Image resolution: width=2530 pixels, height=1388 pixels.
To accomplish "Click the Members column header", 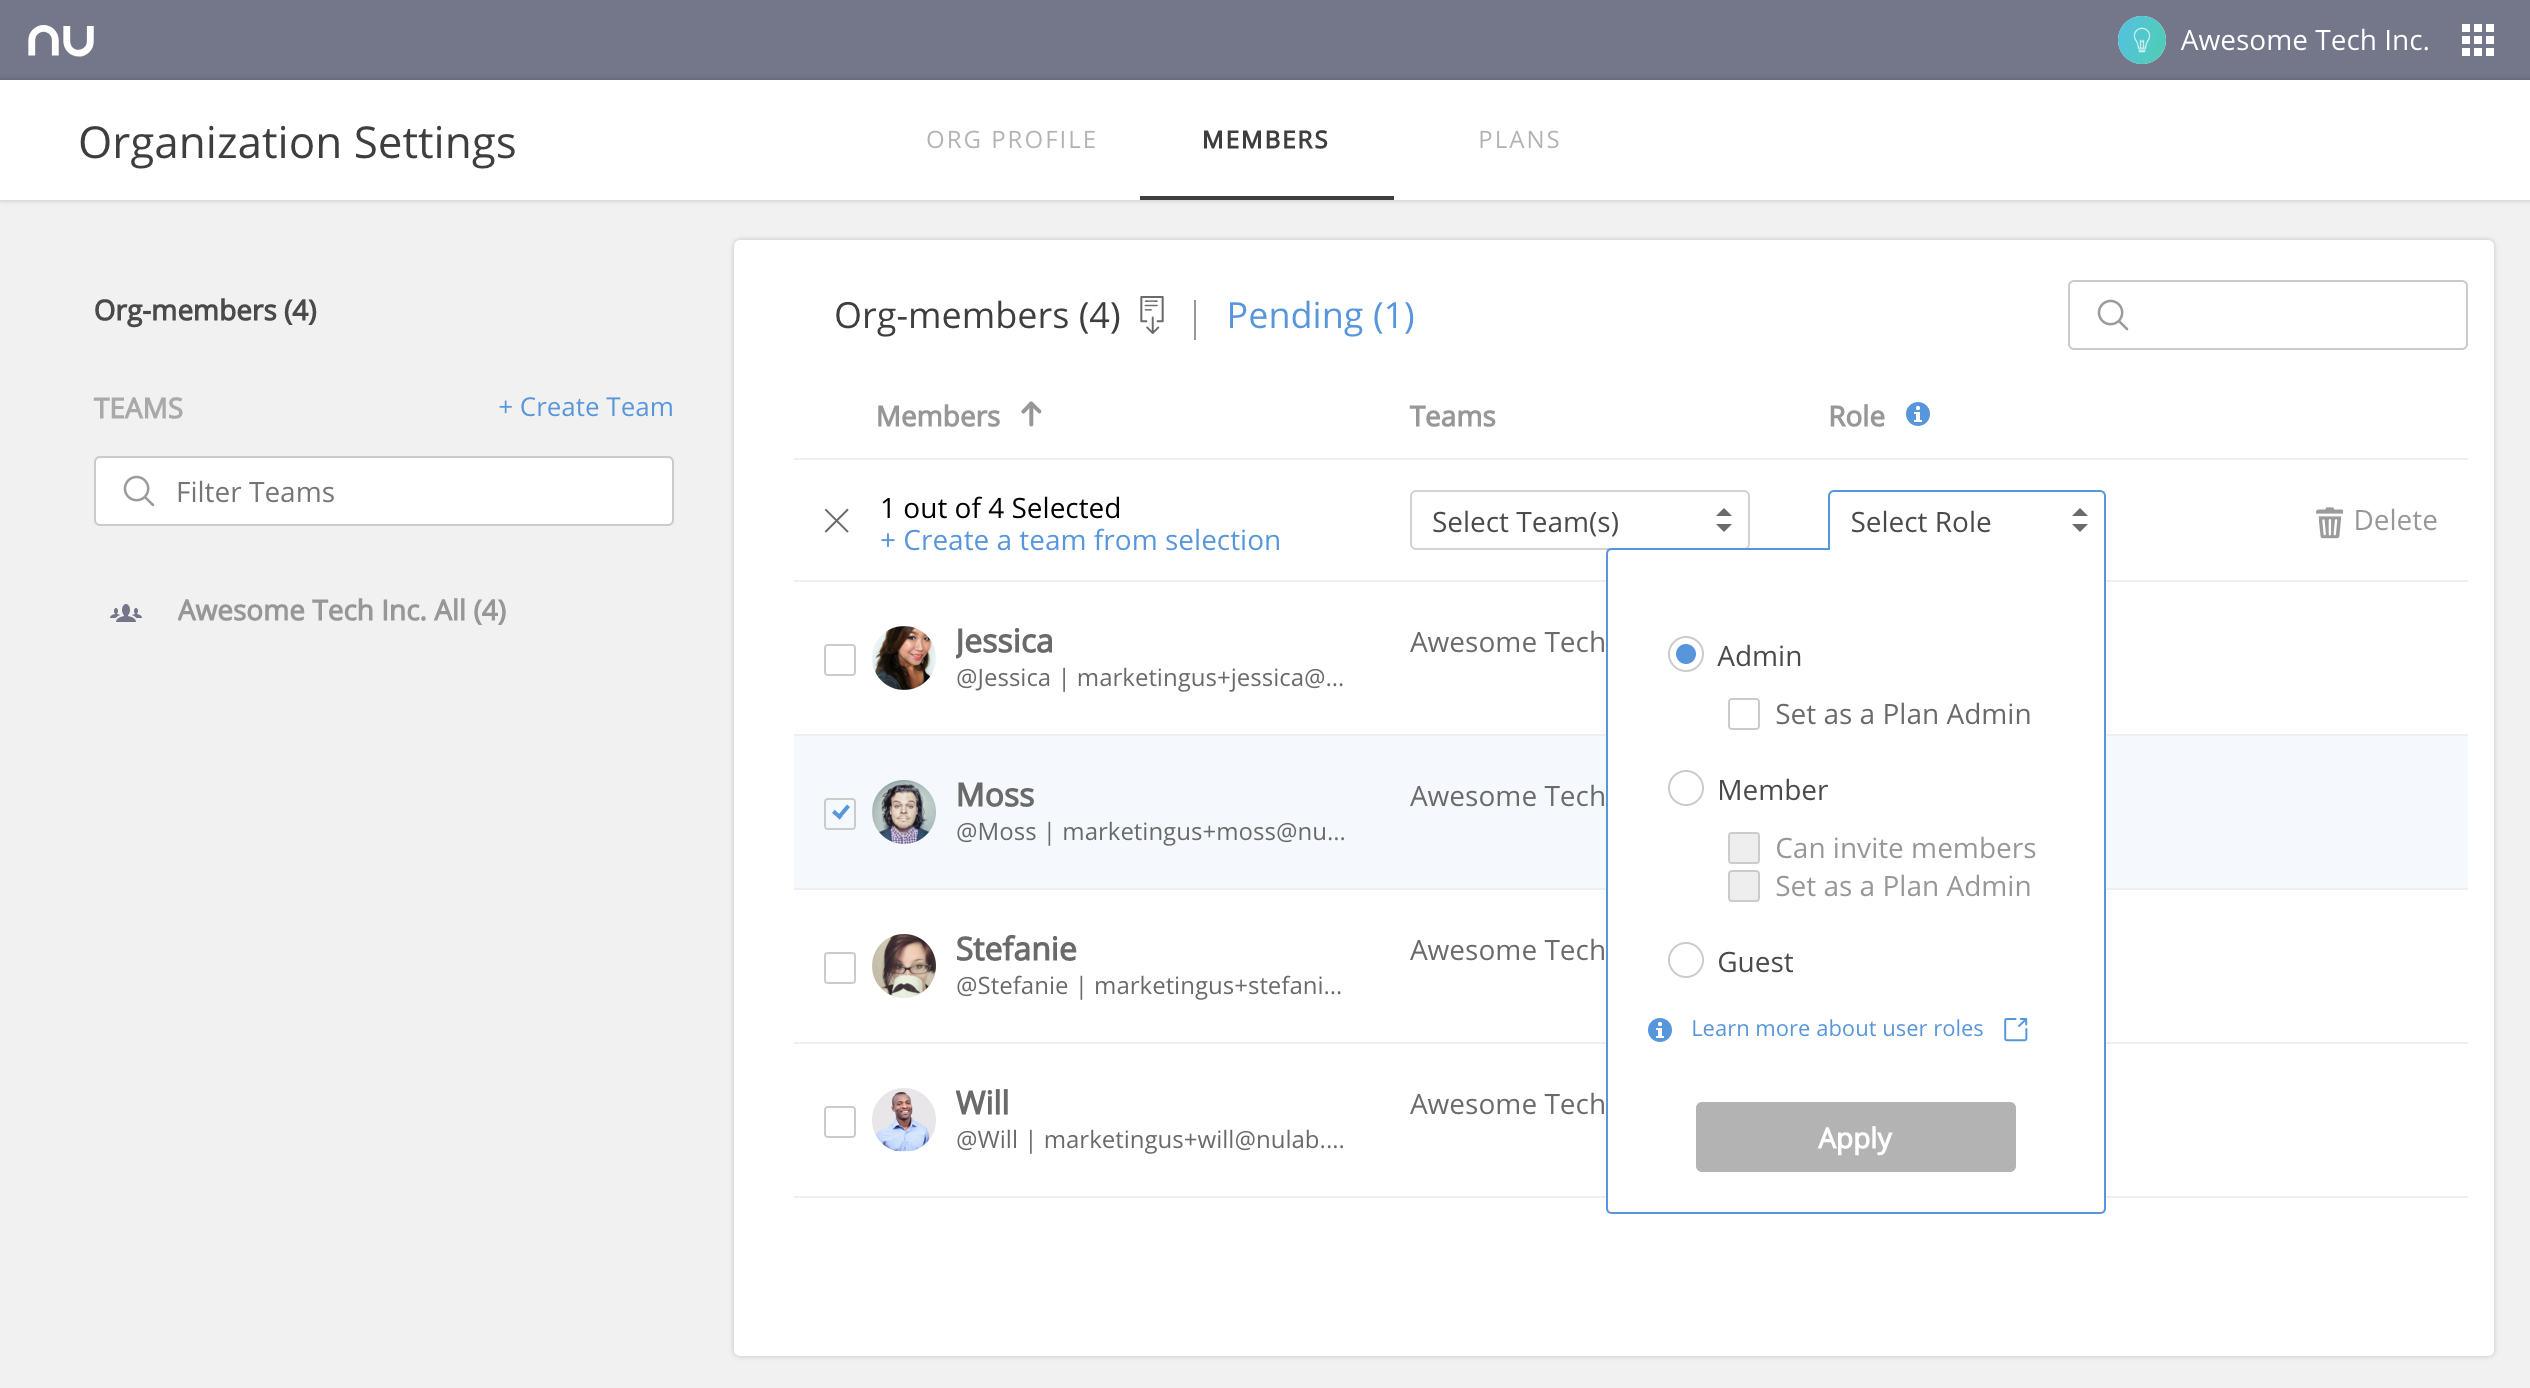I will click(x=938, y=416).
